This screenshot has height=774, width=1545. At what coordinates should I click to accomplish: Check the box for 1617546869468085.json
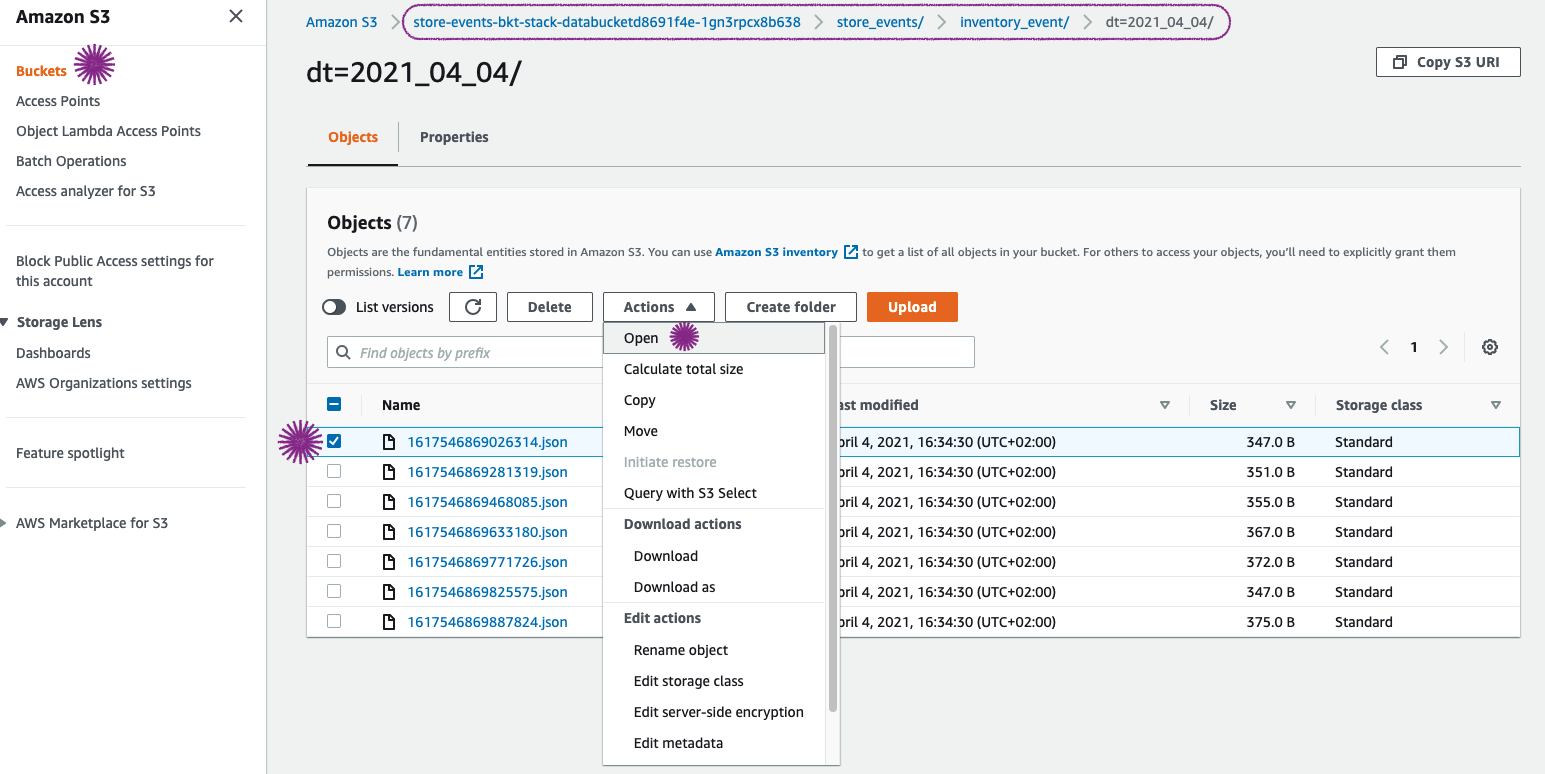coord(334,501)
